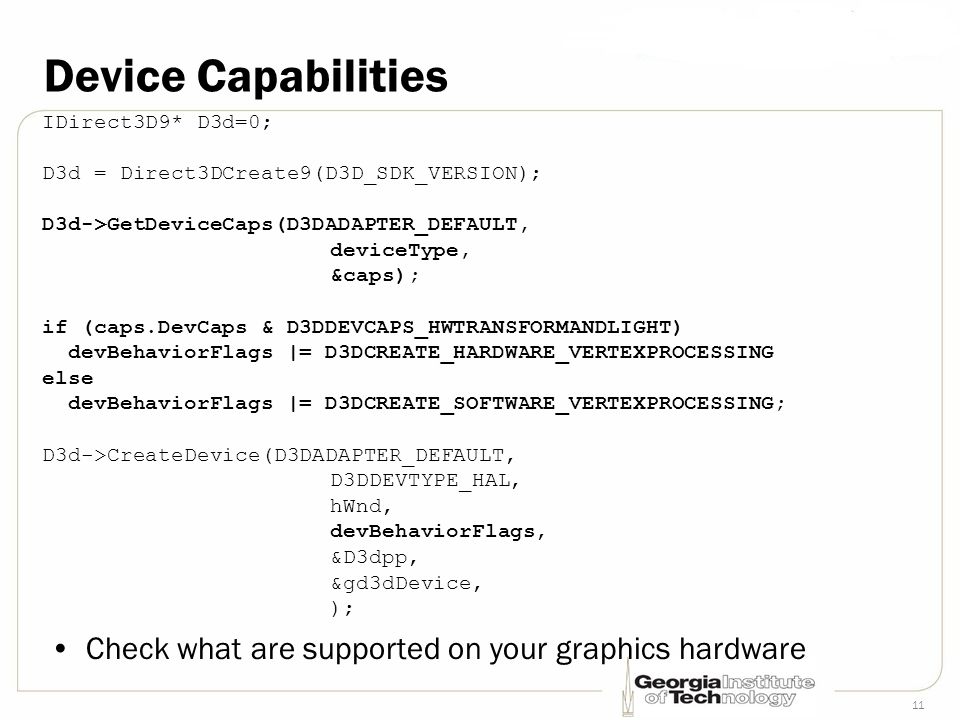Click the D3d->CreateDevice call line
The width and height of the screenshot is (960, 720).
pyautogui.click(x=279, y=456)
